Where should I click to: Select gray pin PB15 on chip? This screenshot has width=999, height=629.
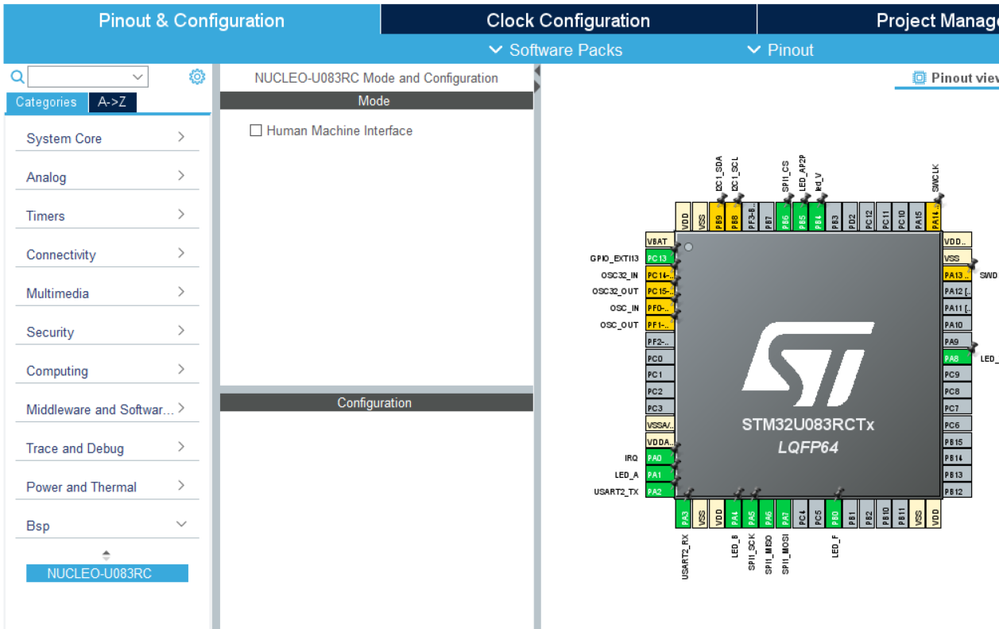(x=957, y=441)
